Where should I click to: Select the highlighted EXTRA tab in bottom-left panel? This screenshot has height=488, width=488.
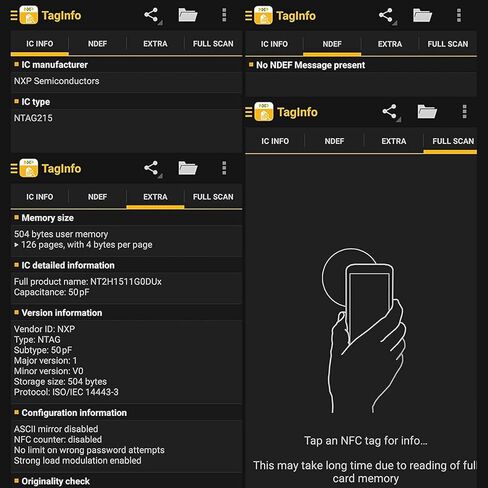coord(155,197)
